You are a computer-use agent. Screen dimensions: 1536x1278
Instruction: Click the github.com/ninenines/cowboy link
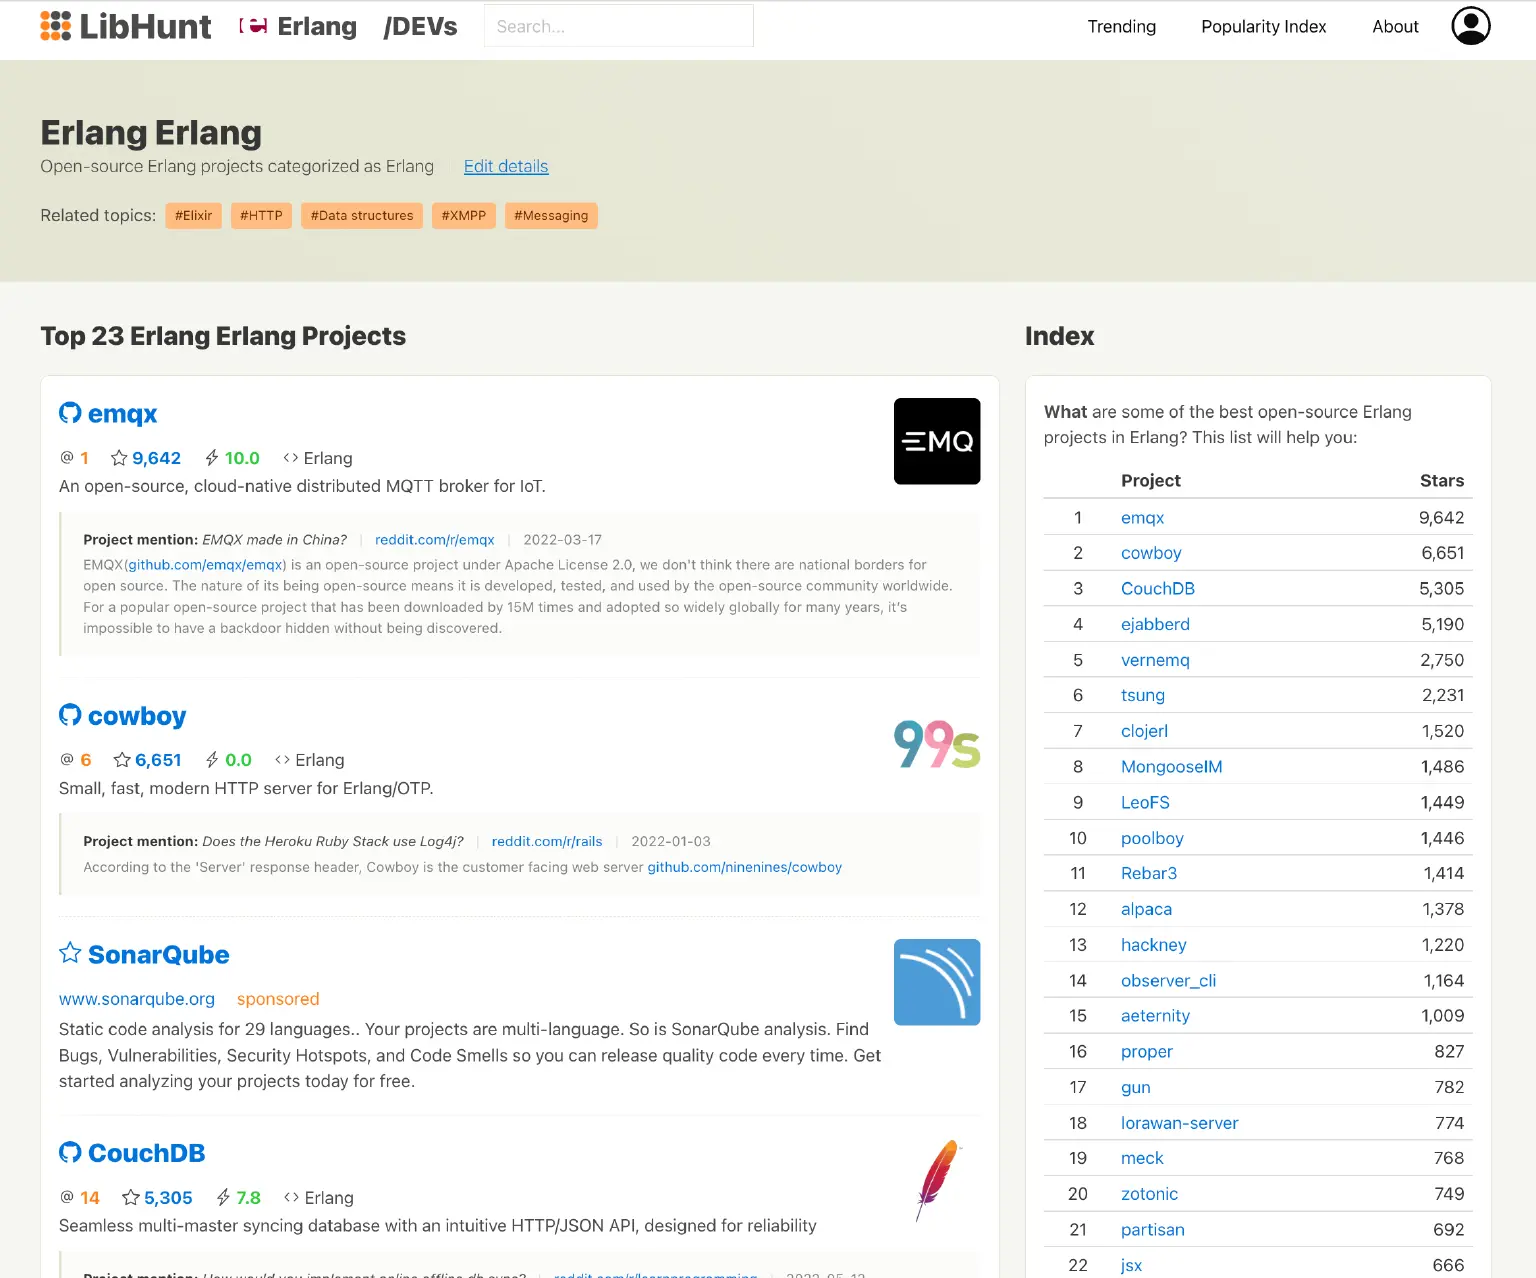point(744,867)
